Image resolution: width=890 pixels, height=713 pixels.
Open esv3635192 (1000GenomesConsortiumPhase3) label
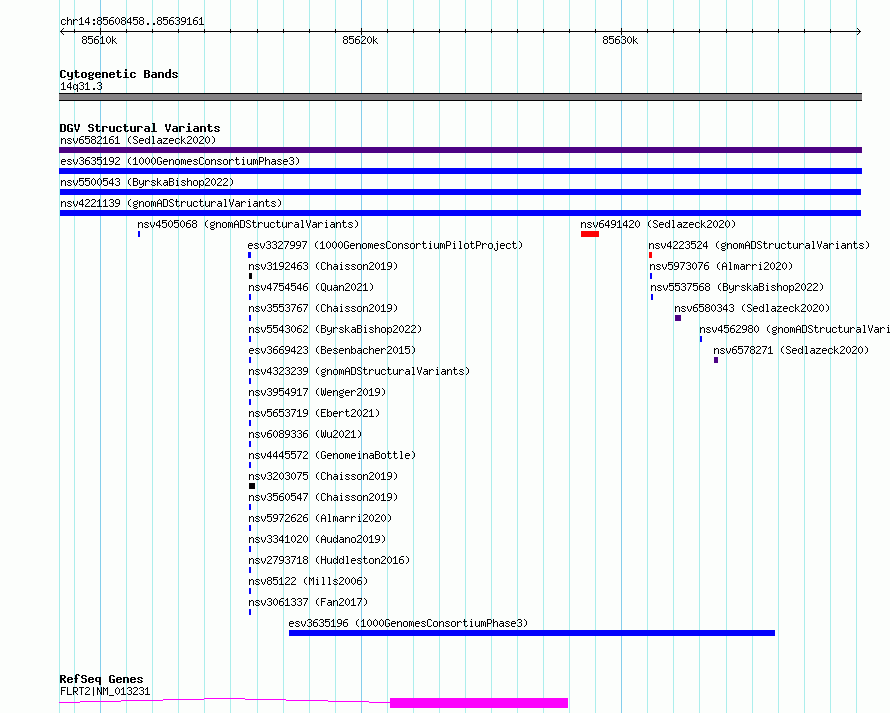click(180, 161)
